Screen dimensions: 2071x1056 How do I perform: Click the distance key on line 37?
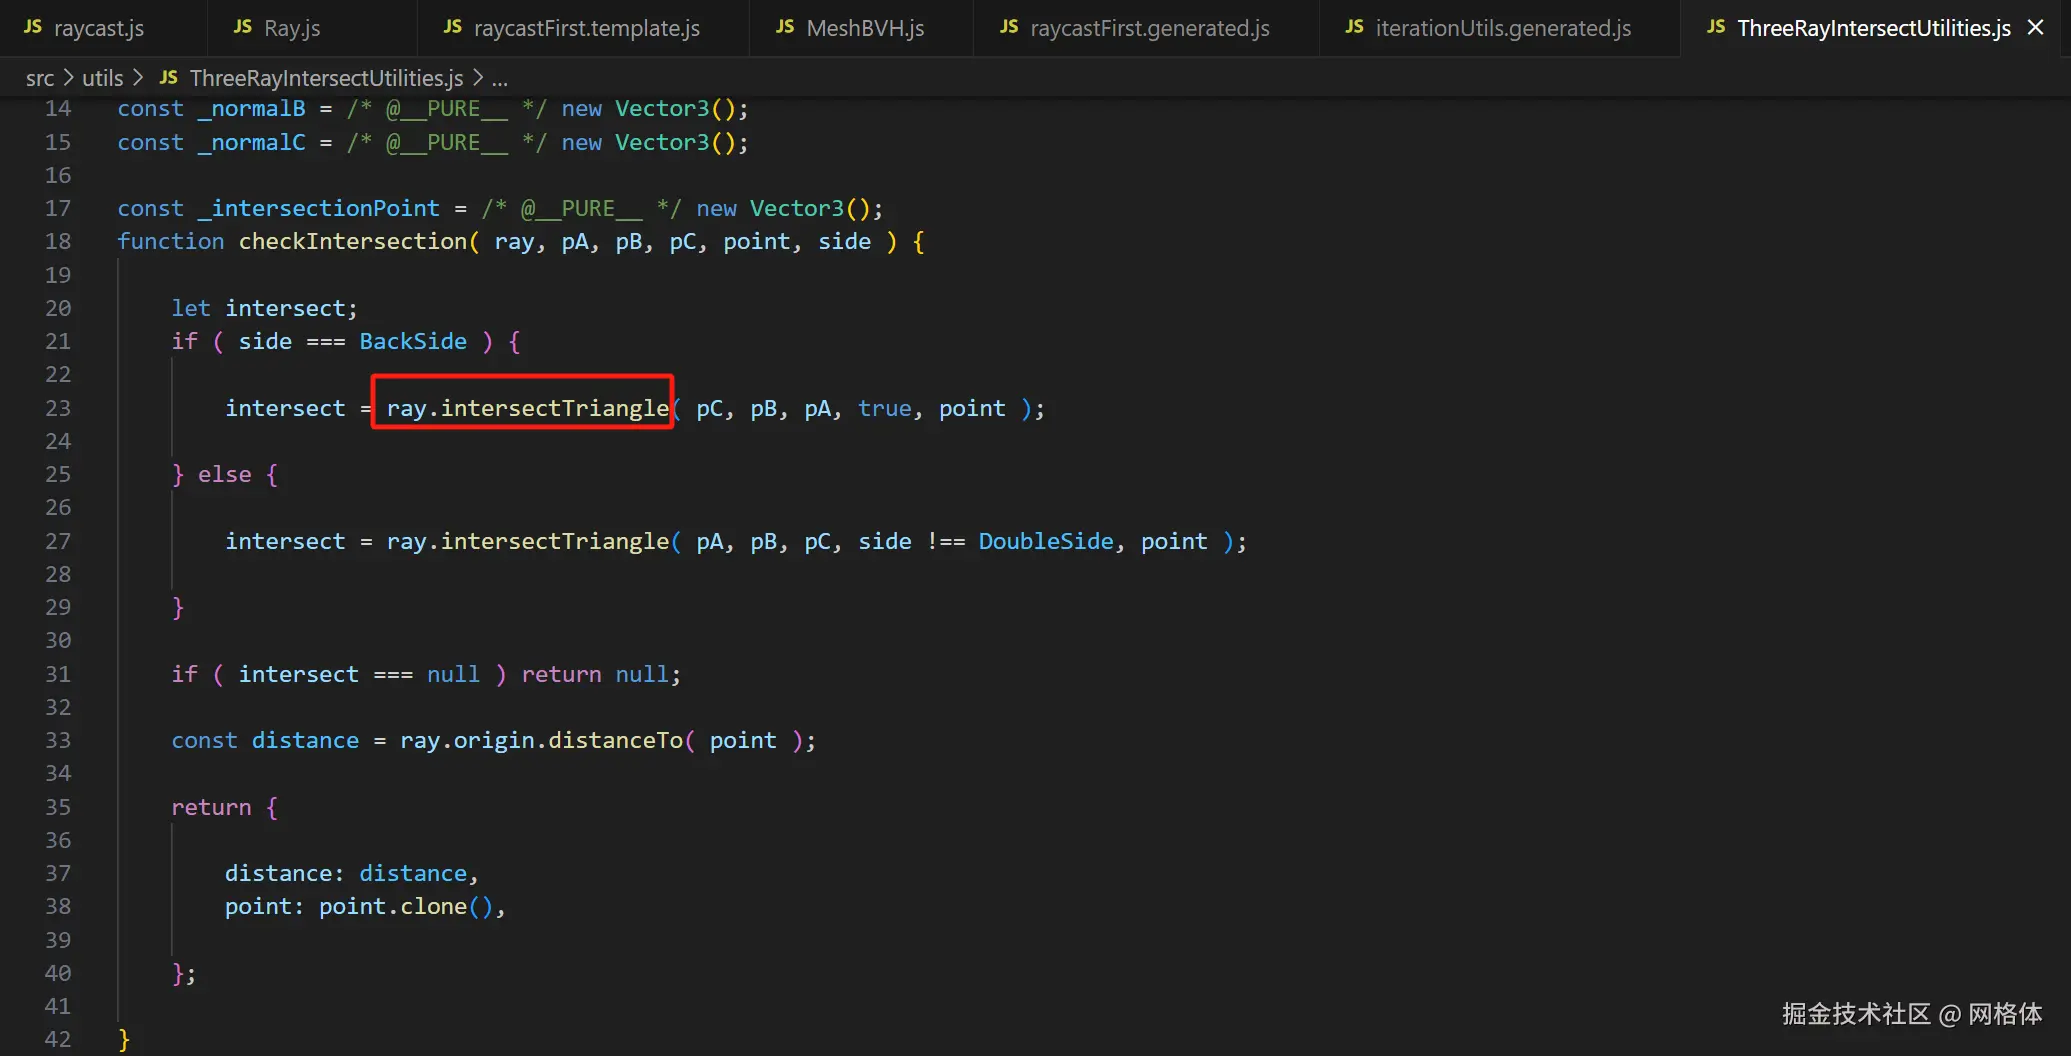point(278,873)
